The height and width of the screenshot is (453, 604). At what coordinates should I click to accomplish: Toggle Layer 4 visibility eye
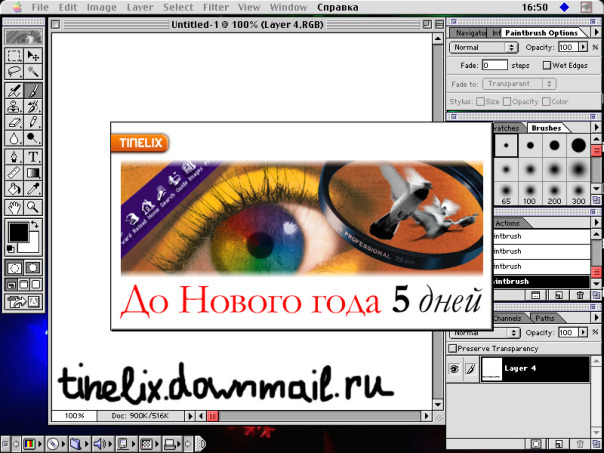(455, 369)
